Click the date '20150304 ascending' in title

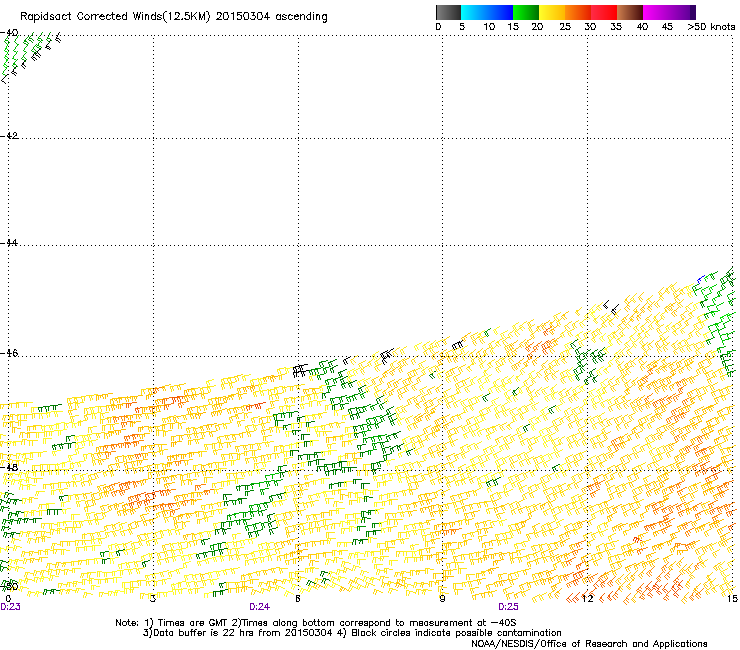point(271,17)
